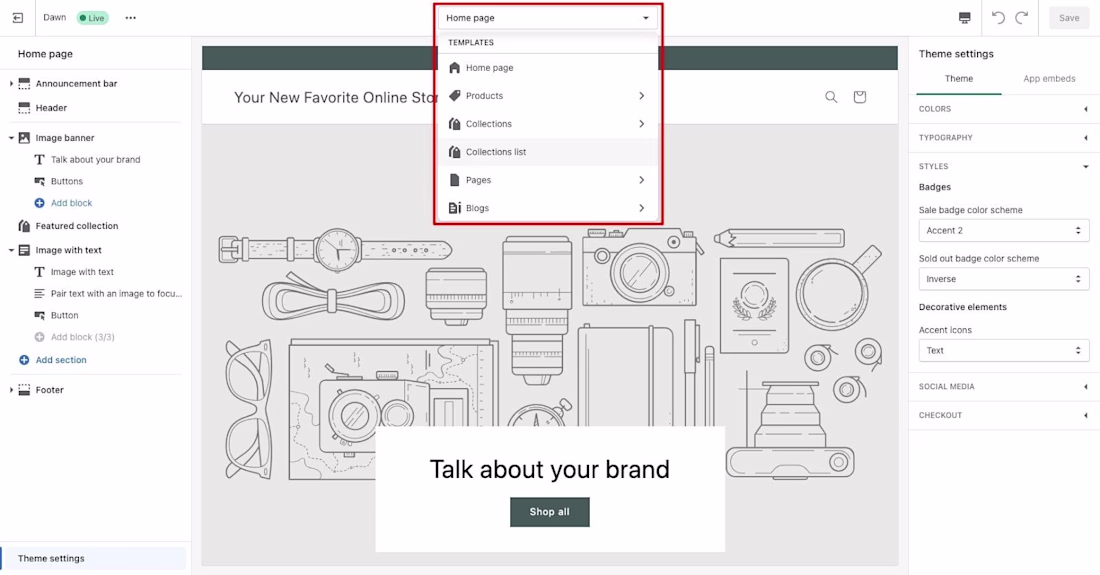Image resolution: width=1100 pixels, height=575 pixels.
Task: Click the Featured collection section icon
Action: pos(24,226)
